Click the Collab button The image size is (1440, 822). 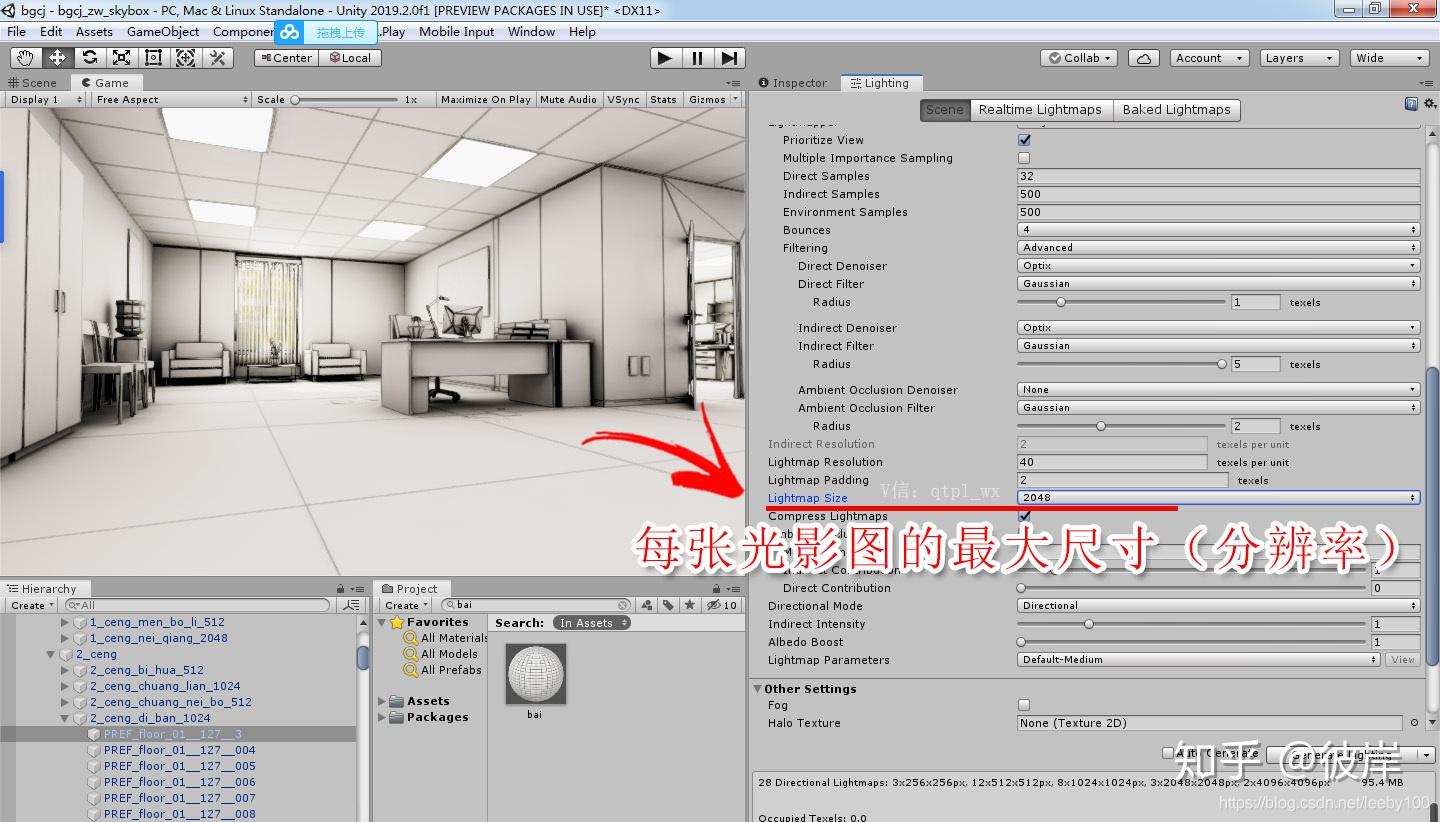click(x=1077, y=57)
